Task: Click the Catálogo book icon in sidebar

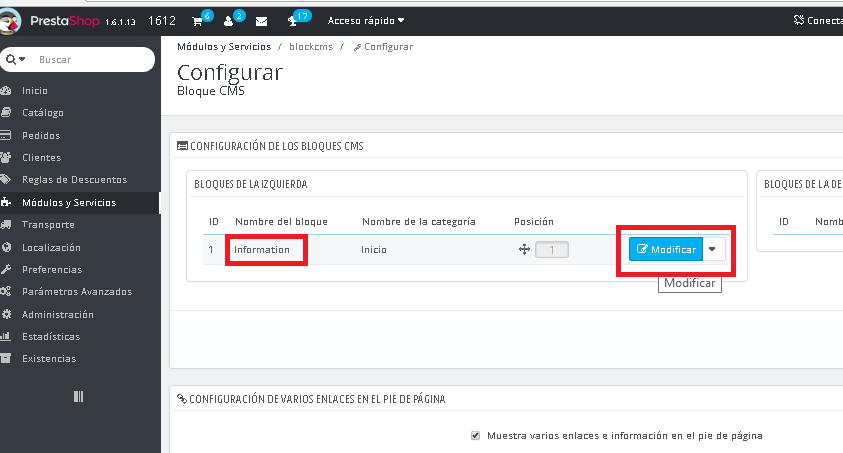Action: (7, 113)
